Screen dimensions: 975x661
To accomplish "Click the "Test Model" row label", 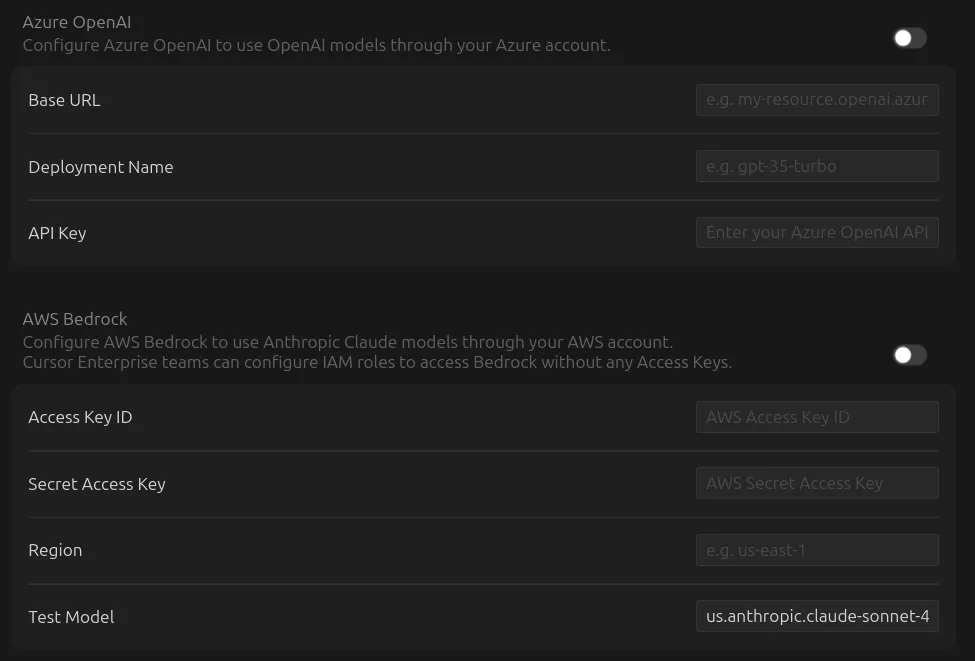I will point(71,617).
